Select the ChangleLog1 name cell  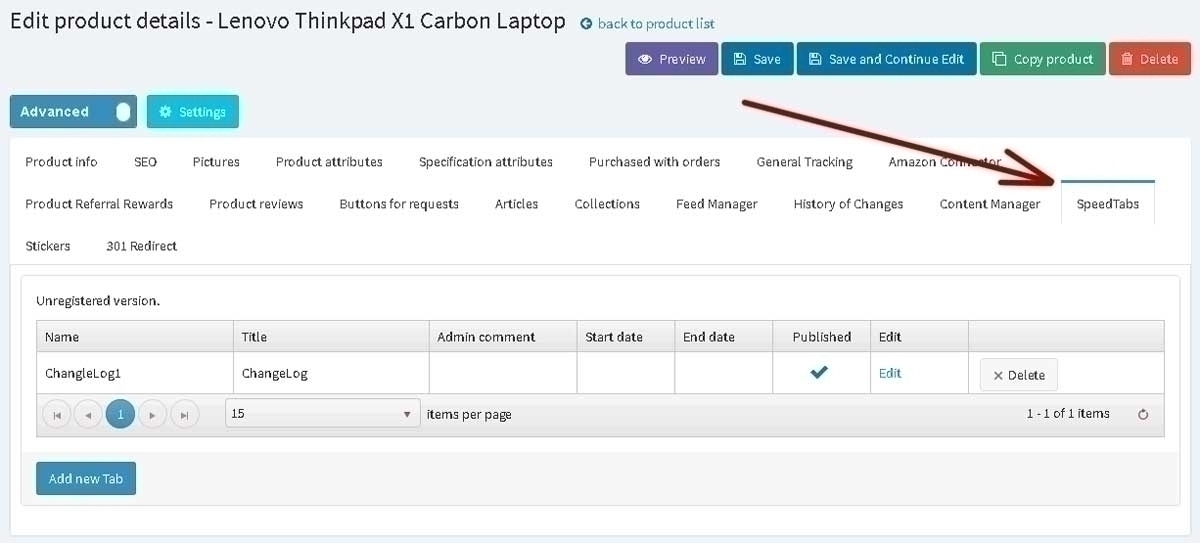pyautogui.click(x=135, y=373)
